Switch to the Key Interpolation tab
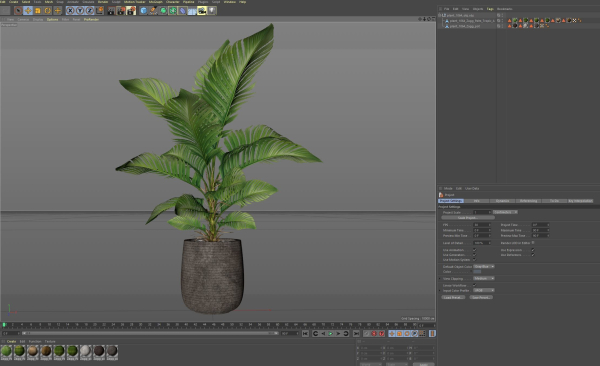 pyautogui.click(x=580, y=201)
